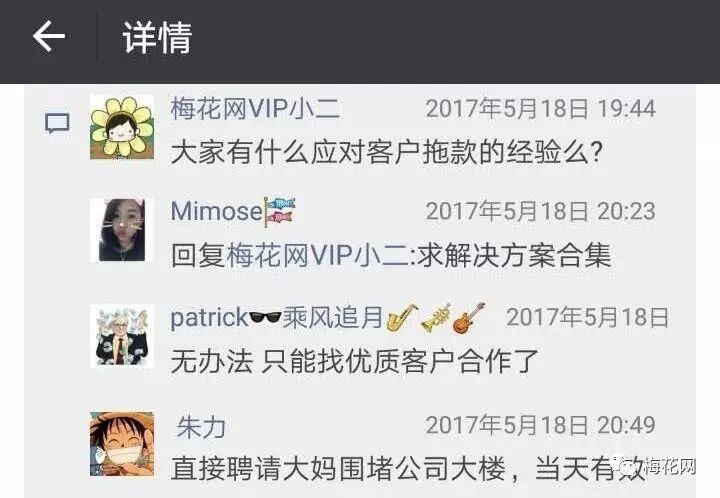Tap the saxophone emoji in patrick's name
Viewport: 720px width, 498px height.
point(402,317)
